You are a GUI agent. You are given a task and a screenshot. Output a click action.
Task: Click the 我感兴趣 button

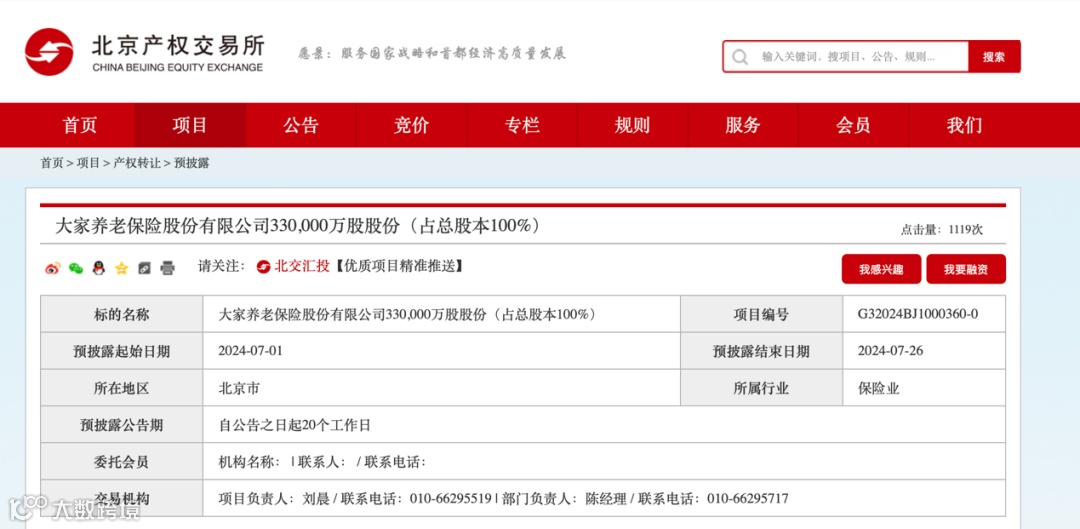coord(881,269)
